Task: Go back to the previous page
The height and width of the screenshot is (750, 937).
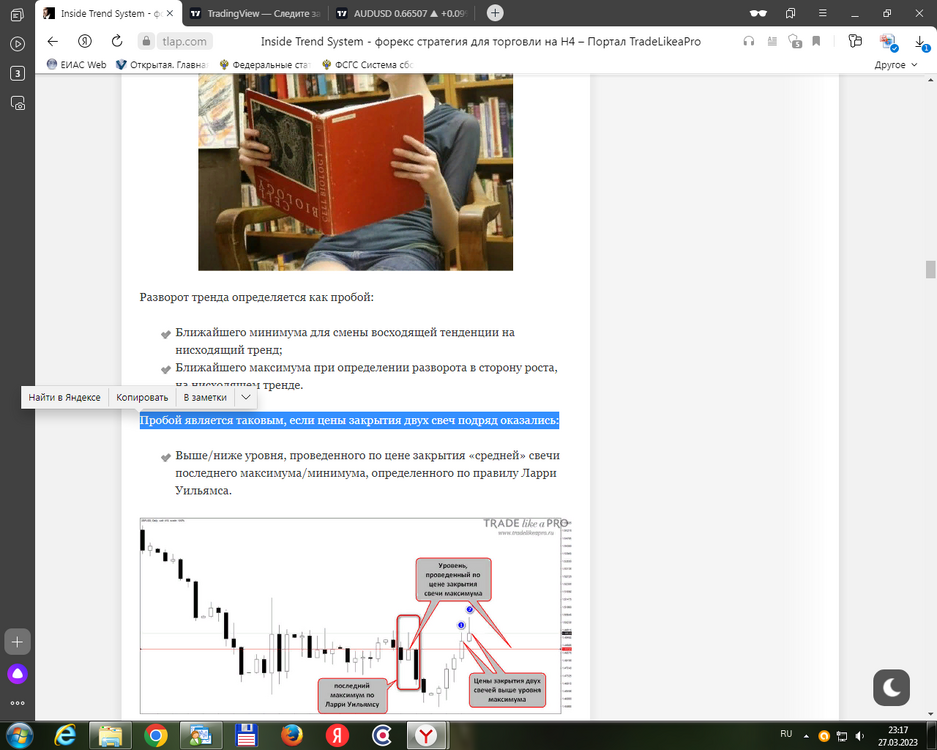Action: 53,41
